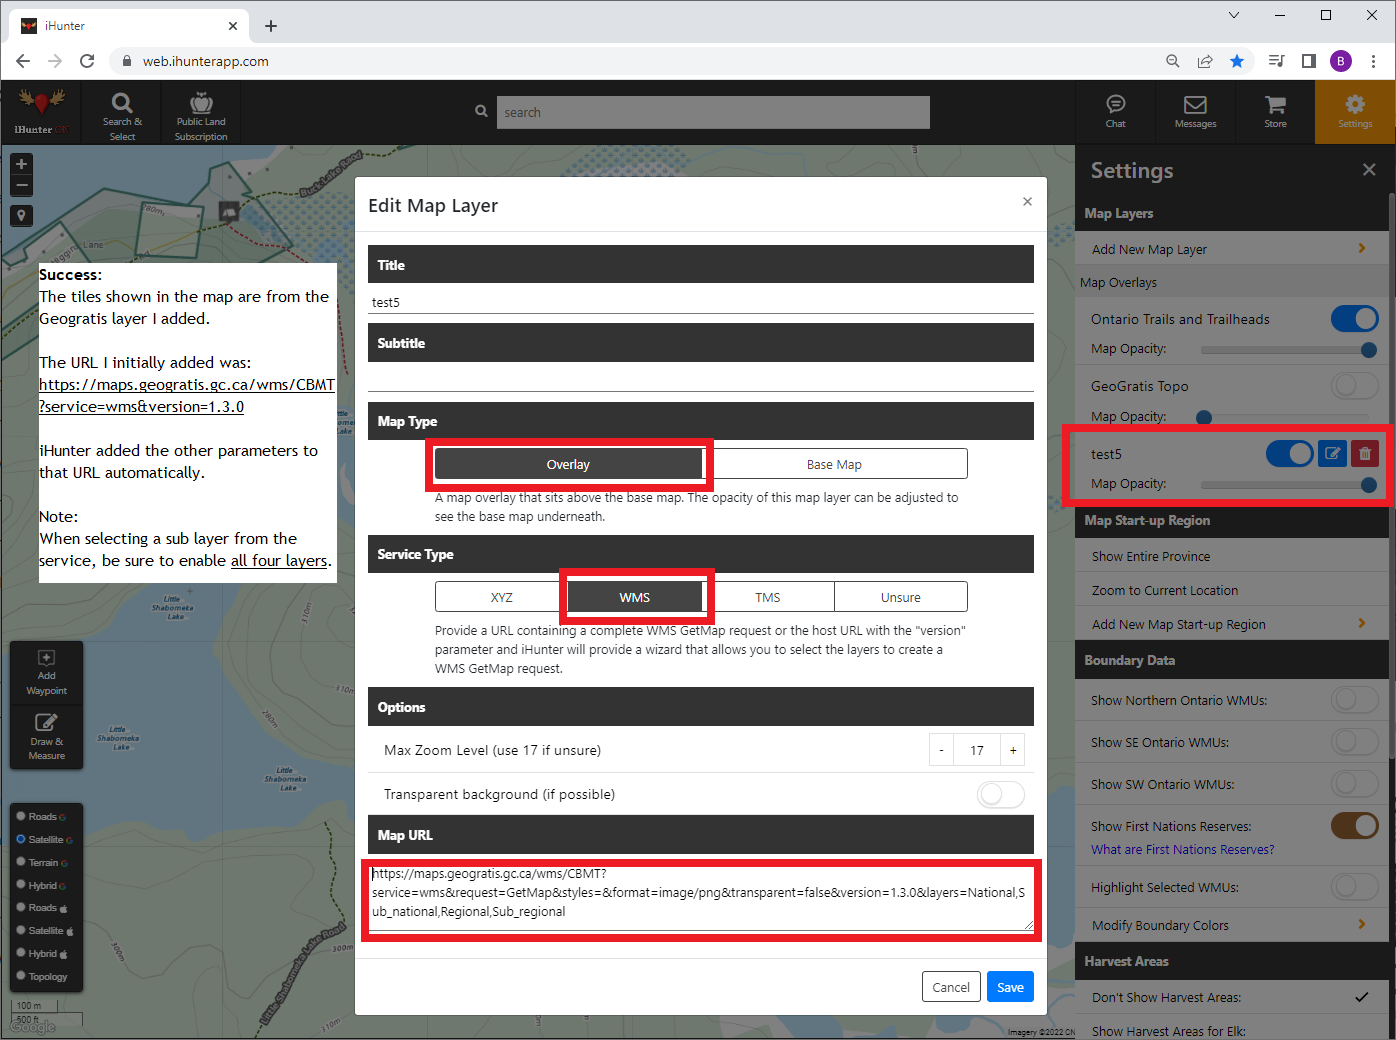Zoom in on the map
Viewport: 1396px width, 1040px height.
(21, 164)
